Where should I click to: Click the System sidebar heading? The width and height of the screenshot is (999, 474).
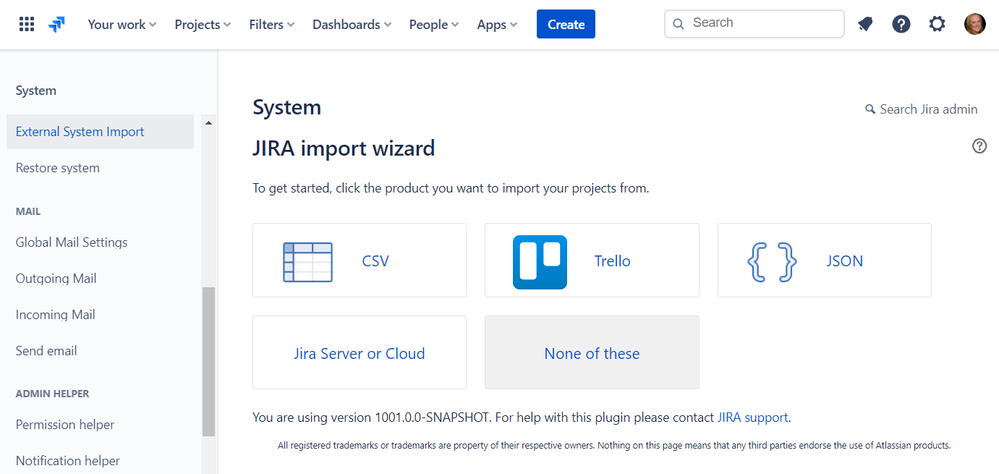[36, 90]
